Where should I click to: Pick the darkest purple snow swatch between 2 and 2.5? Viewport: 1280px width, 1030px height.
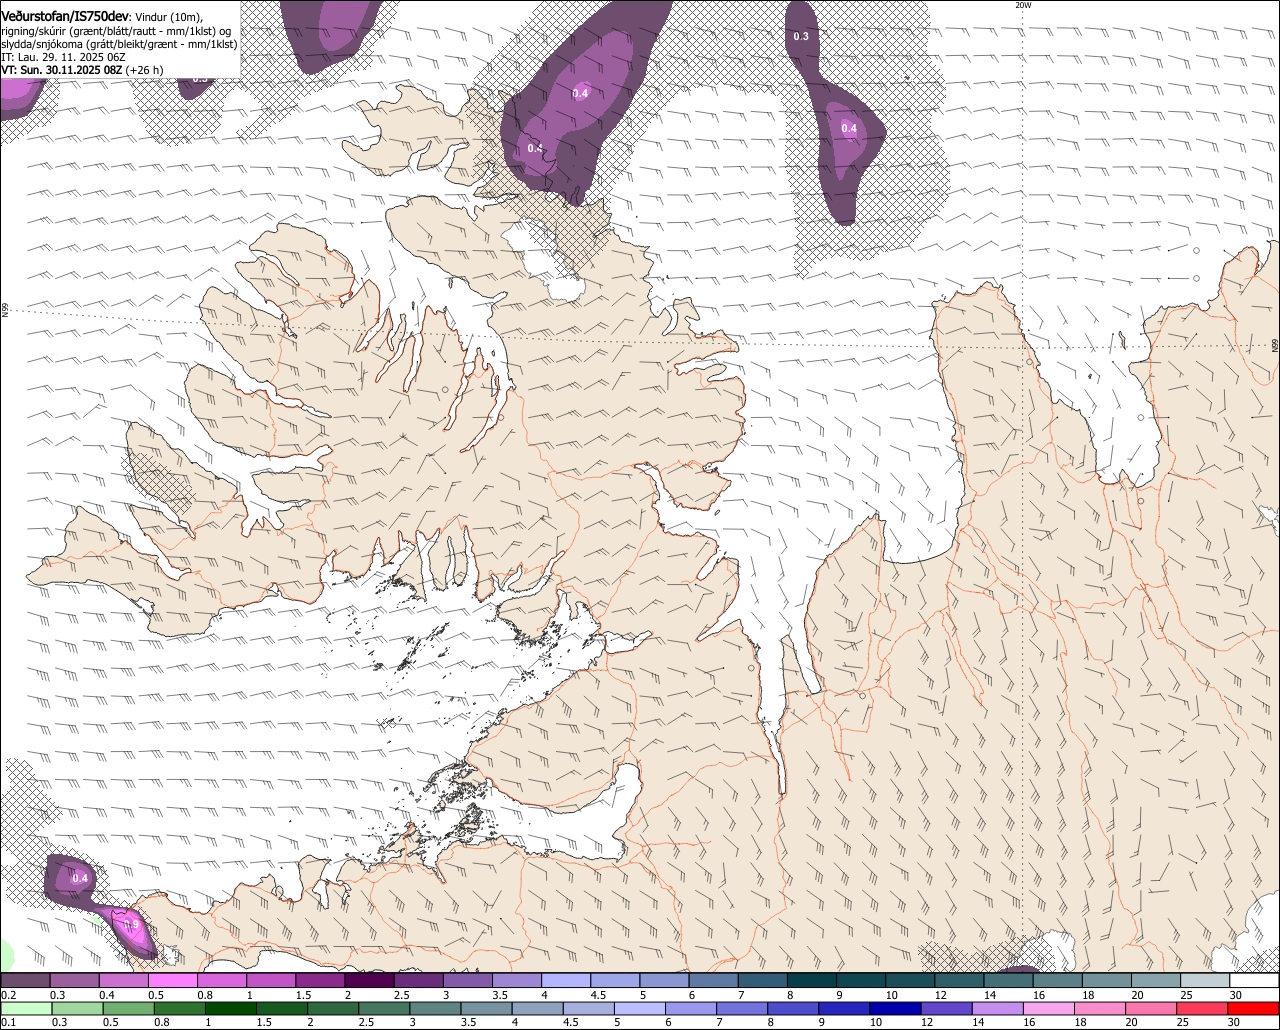pos(369,981)
